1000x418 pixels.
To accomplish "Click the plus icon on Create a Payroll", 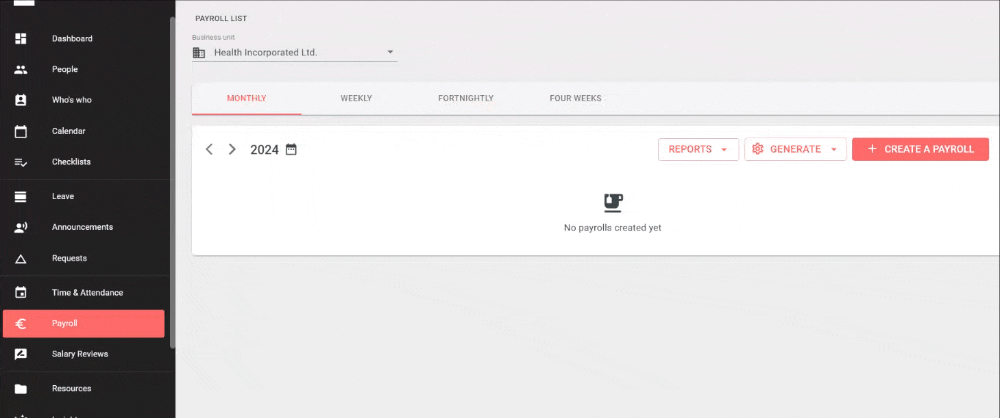I will [872, 149].
